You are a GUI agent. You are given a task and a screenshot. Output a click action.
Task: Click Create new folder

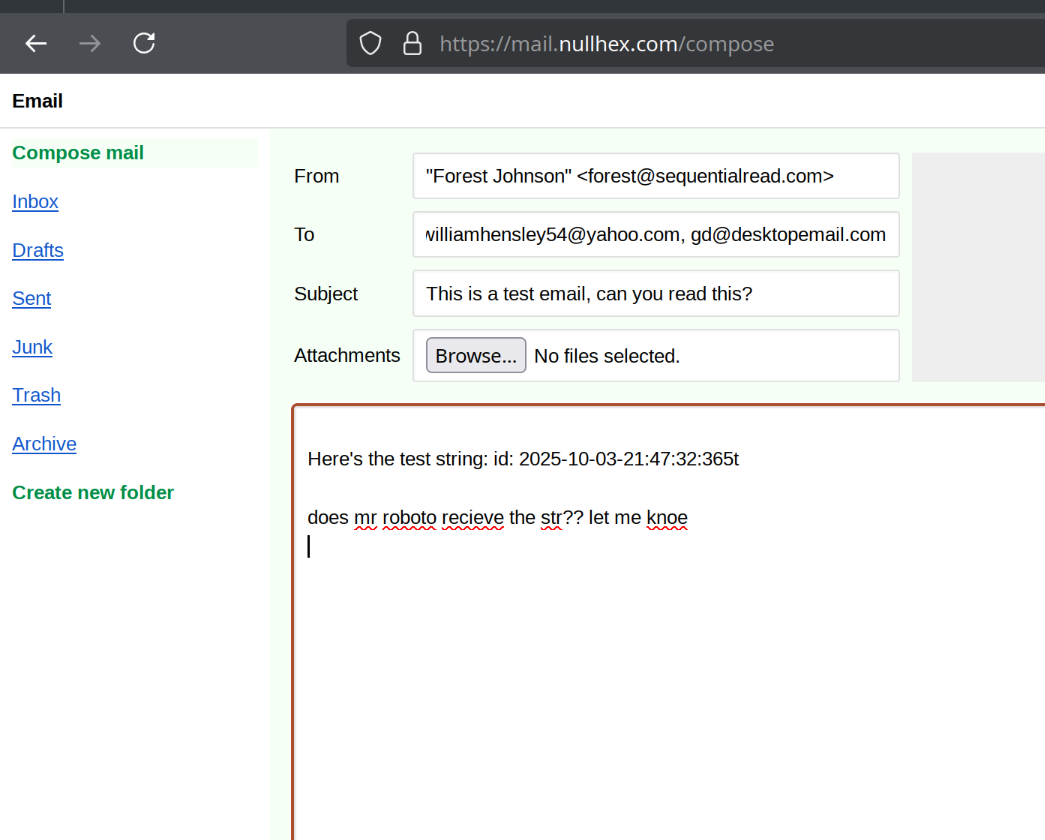[93, 492]
